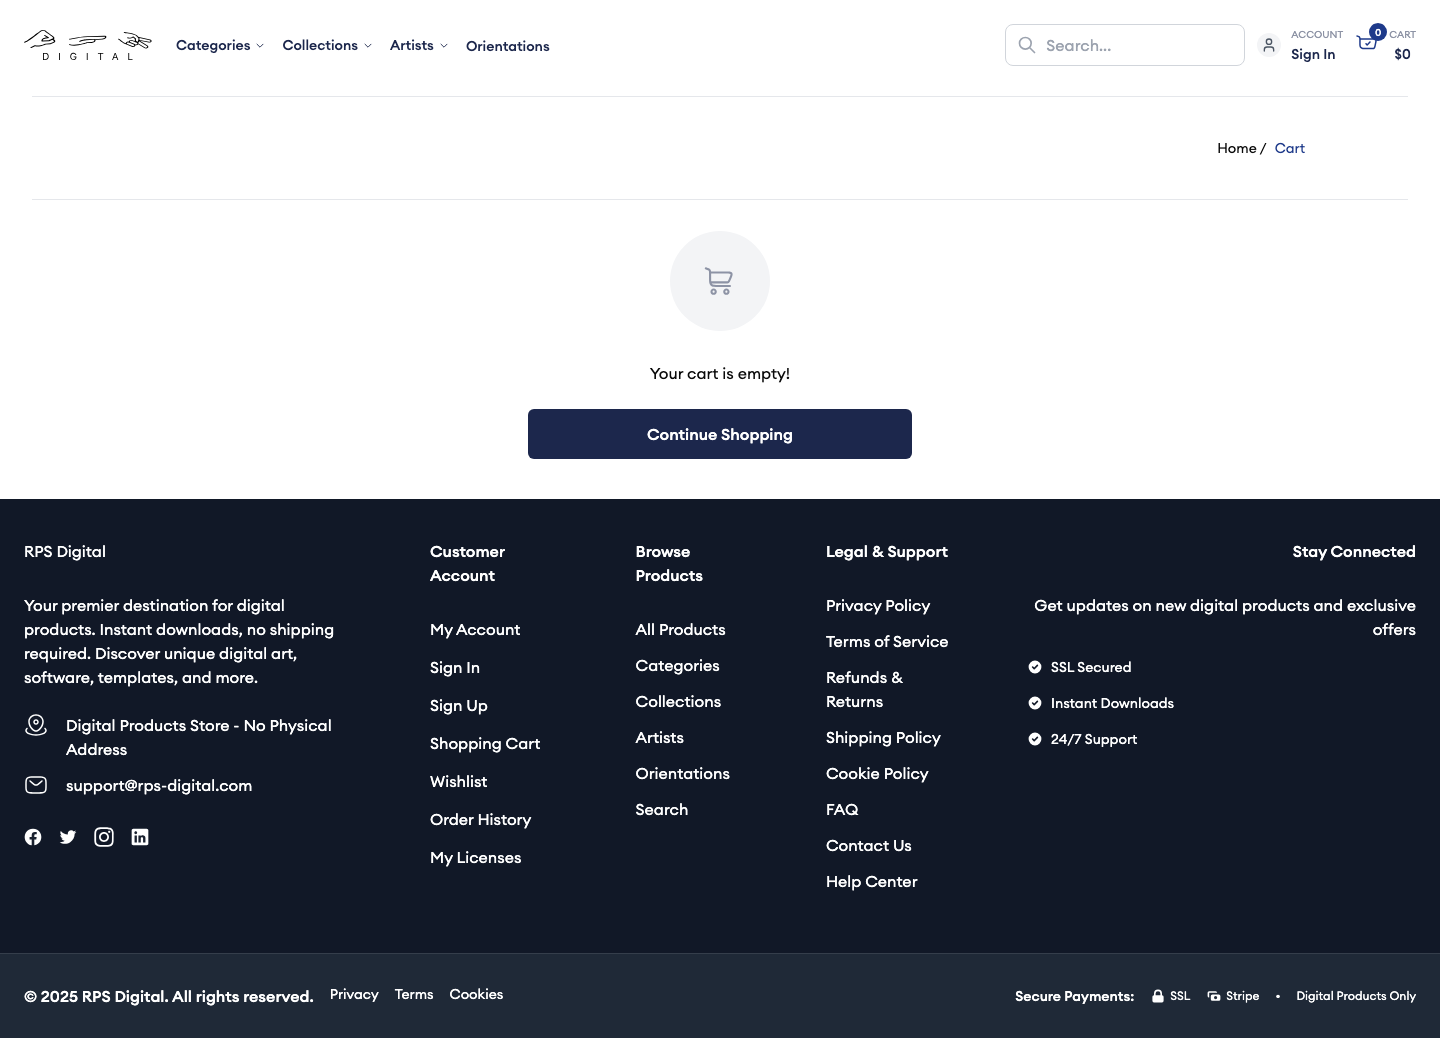The height and width of the screenshot is (1038, 1440).
Task: Click the search magnifier icon
Action: (x=1027, y=45)
